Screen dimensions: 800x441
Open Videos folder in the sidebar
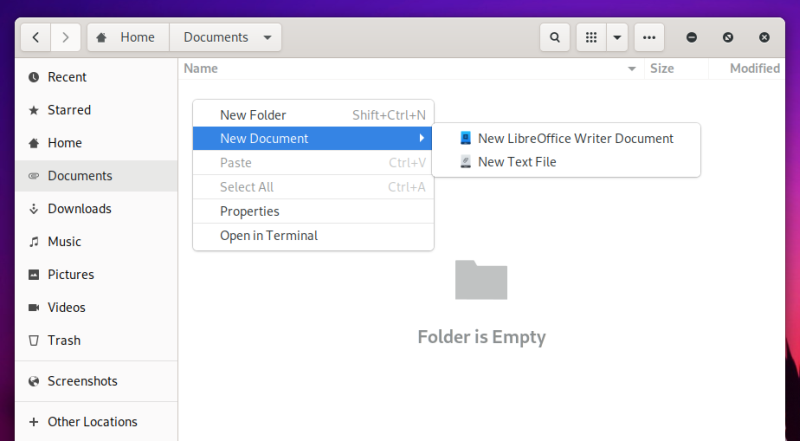coord(96,308)
